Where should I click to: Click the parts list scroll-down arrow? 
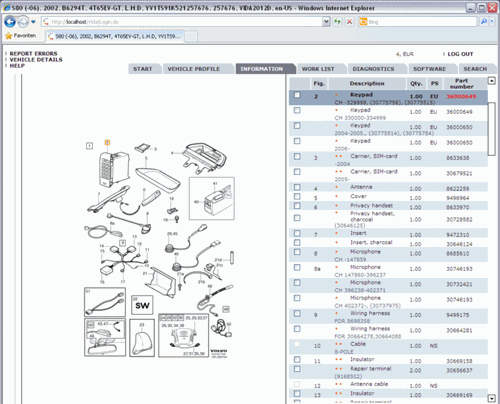(491, 398)
